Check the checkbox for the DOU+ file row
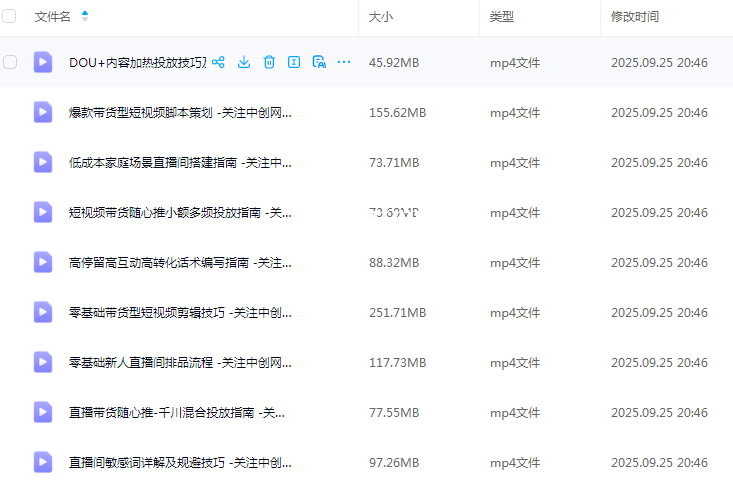The width and height of the screenshot is (733, 484). click(x=10, y=62)
